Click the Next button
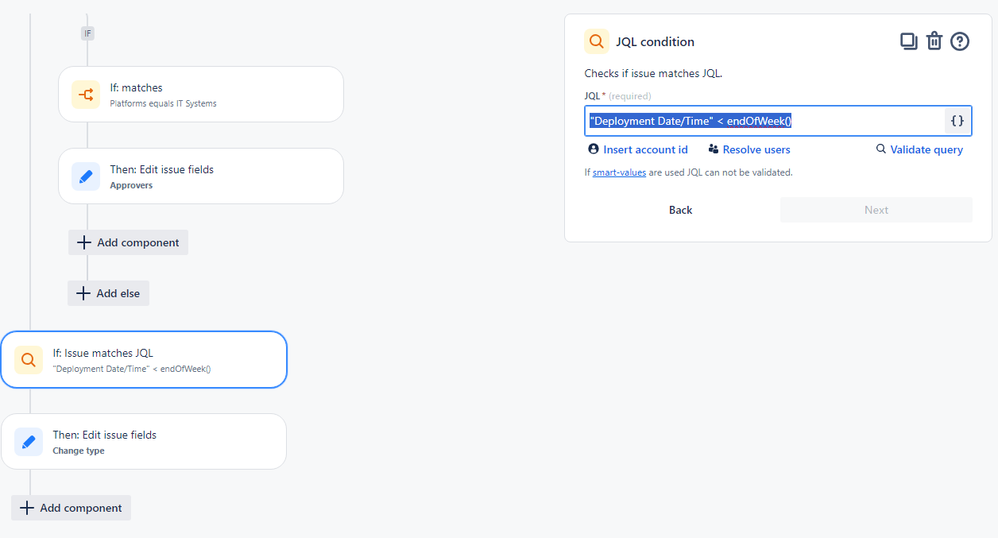This screenshot has height=538, width=998. pyautogui.click(x=876, y=210)
